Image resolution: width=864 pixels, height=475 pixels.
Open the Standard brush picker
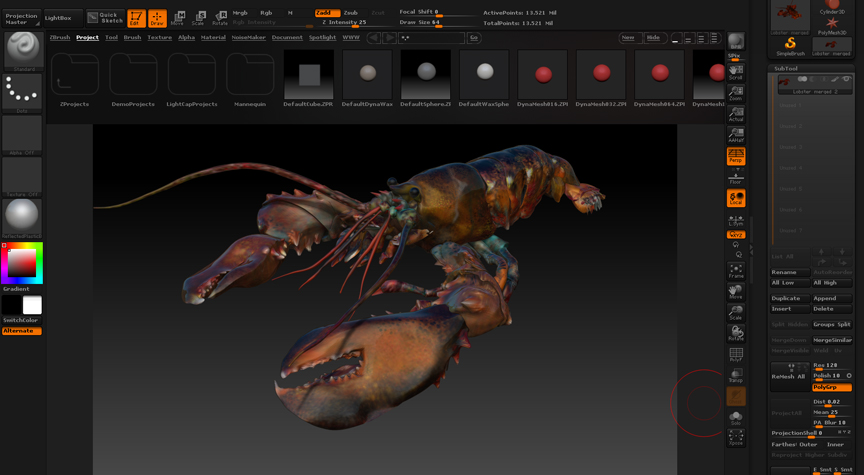(x=23, y=51)
